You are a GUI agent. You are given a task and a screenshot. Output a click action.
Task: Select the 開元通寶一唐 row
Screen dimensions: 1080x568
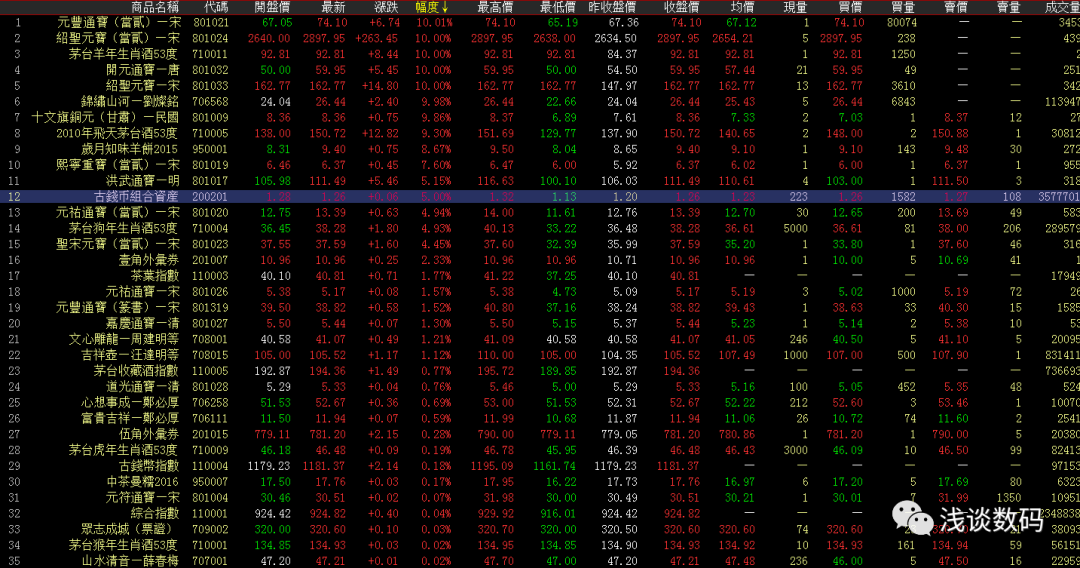point(540,70)
